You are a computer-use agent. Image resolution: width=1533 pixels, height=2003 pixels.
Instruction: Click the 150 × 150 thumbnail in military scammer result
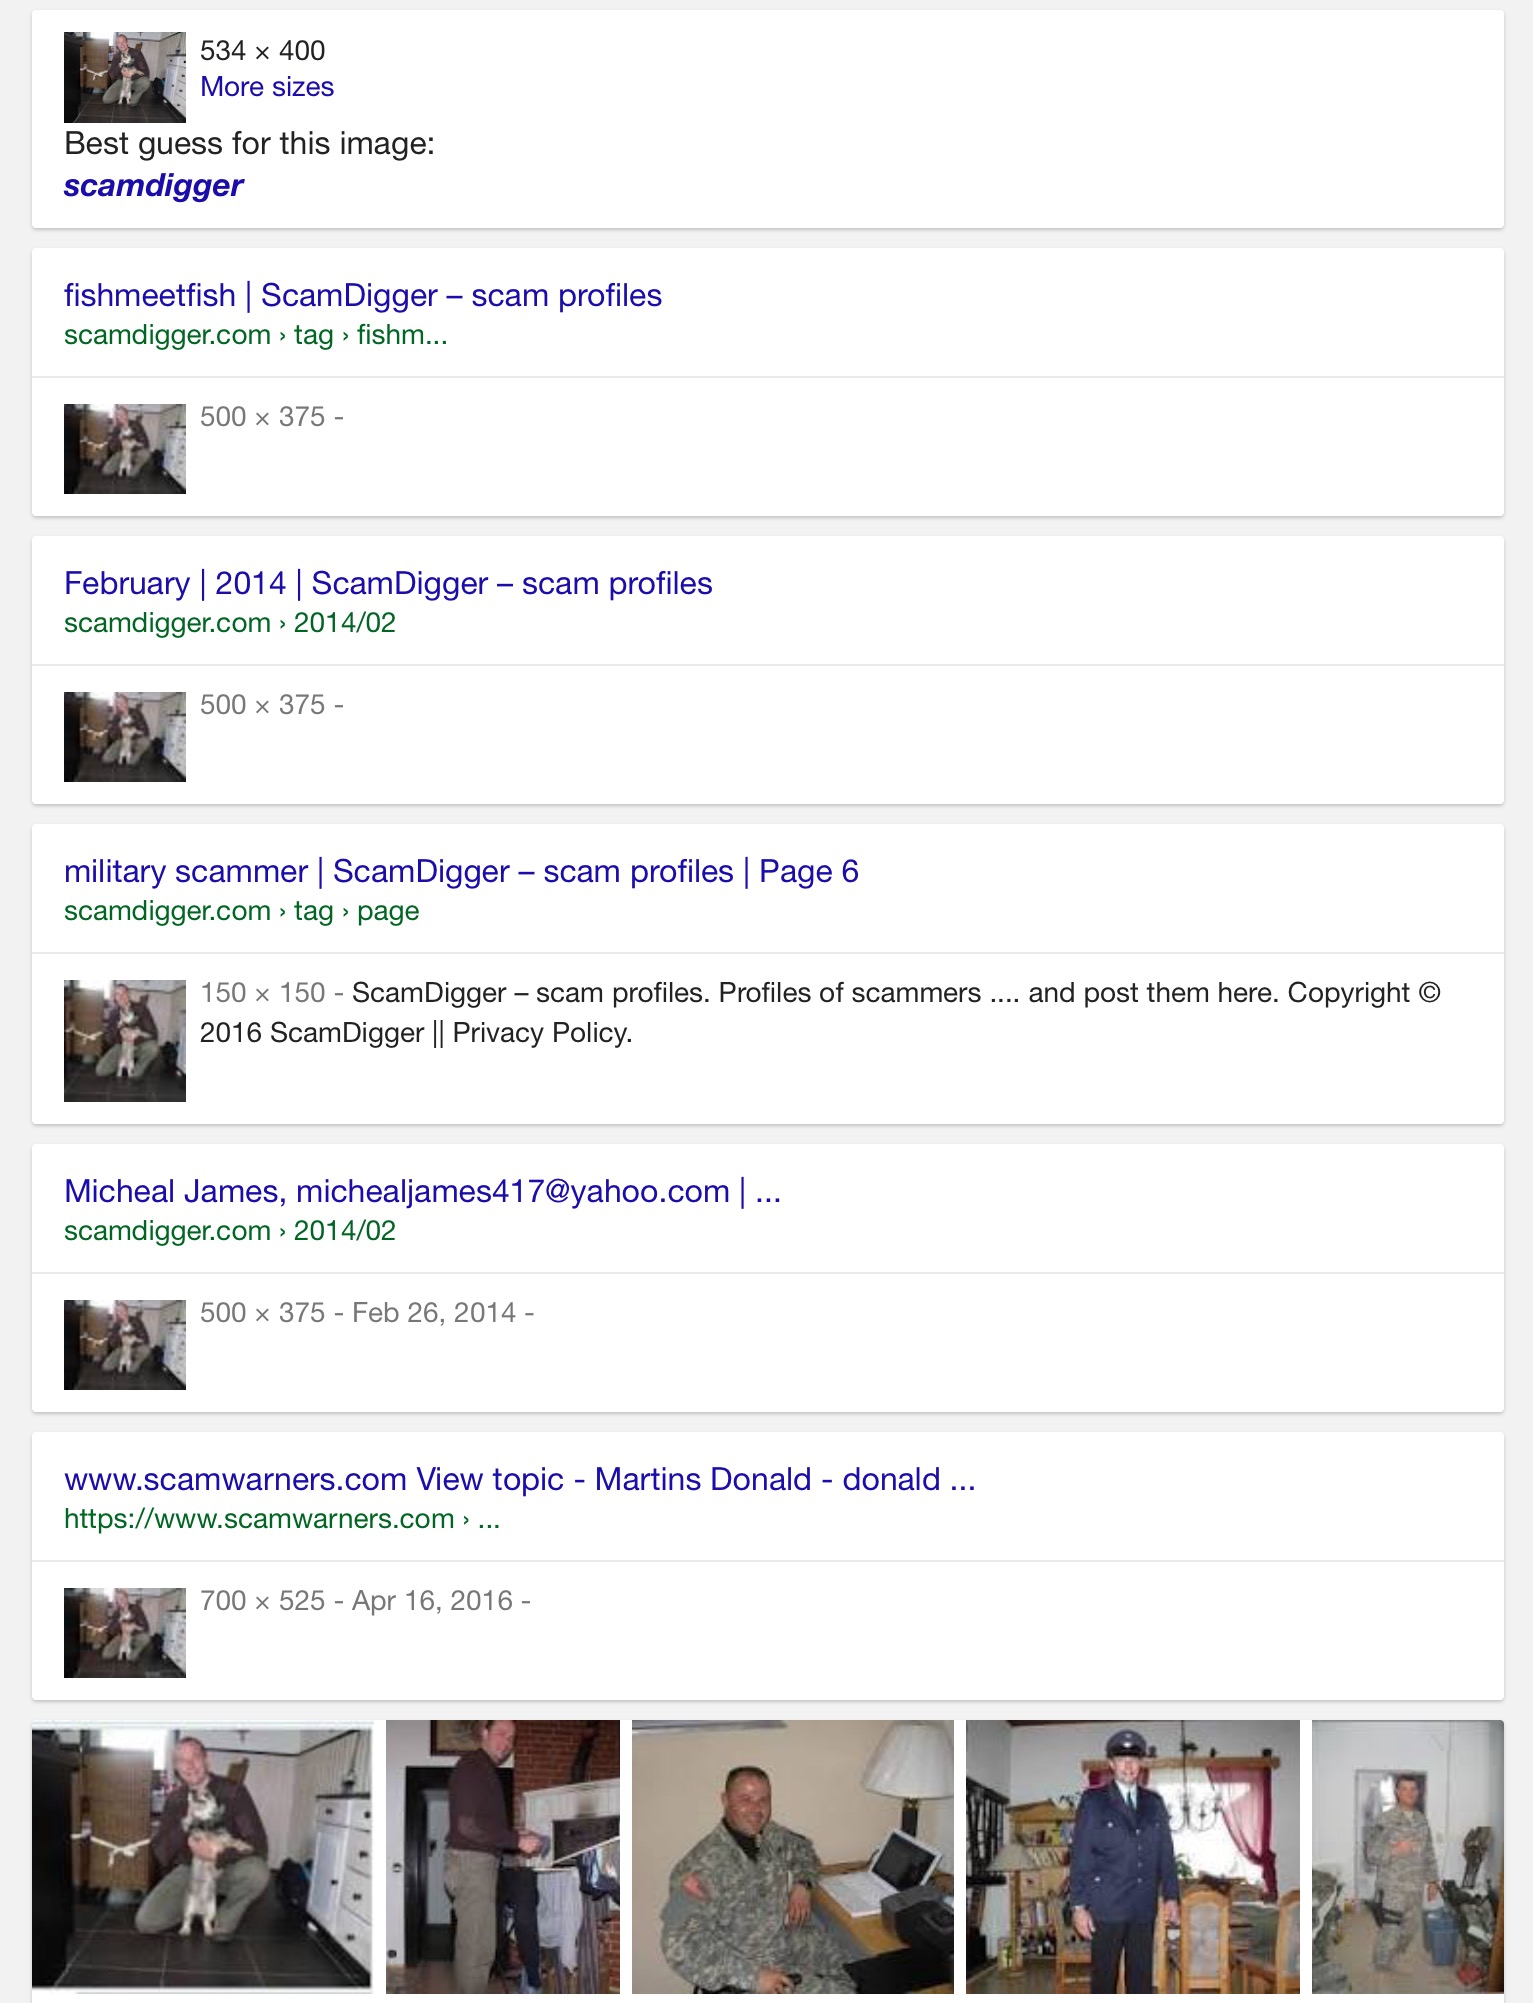[x=125, y=1041]
